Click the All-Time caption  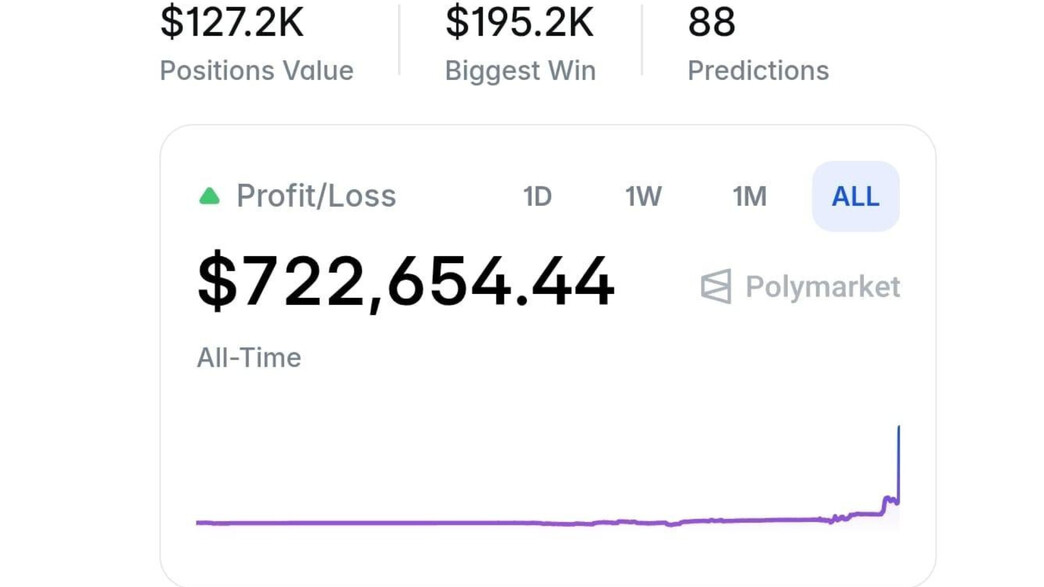(248, 358)
